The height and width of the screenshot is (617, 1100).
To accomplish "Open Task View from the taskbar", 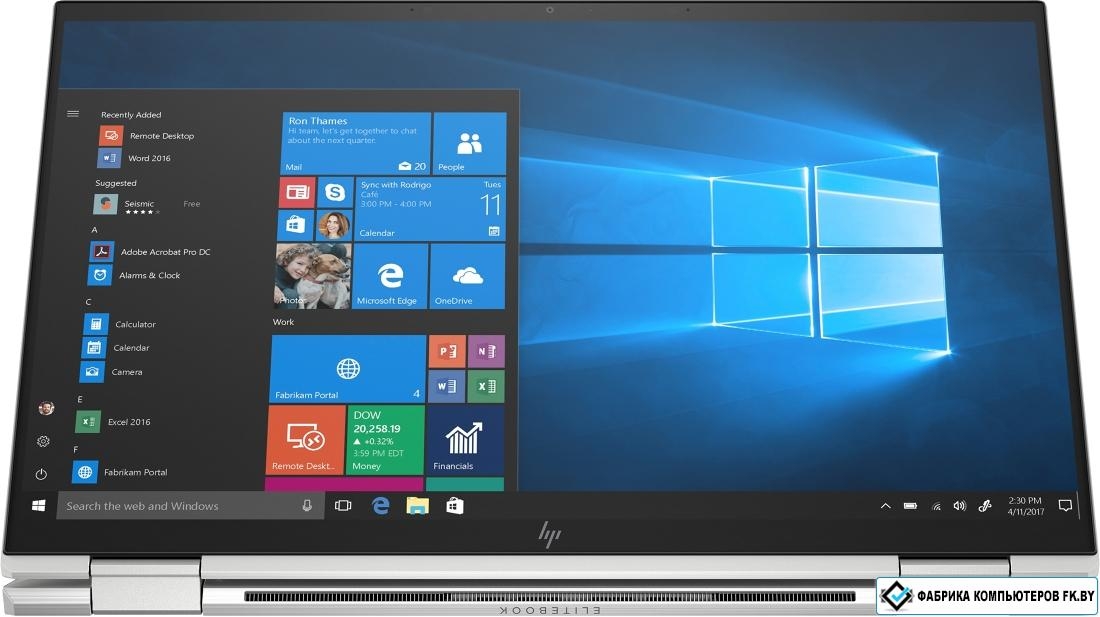I will tap(343, 506).
